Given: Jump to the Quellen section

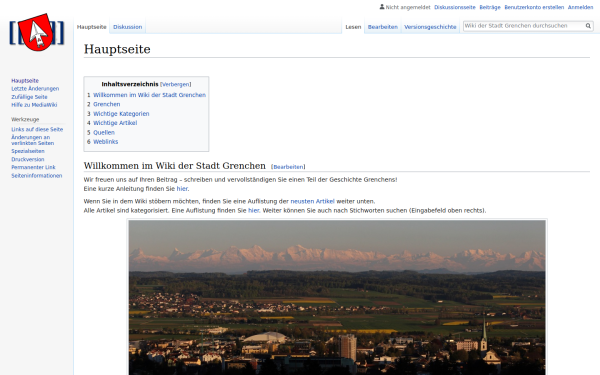Looking at the screenshot, I should [x=104, y=132].
